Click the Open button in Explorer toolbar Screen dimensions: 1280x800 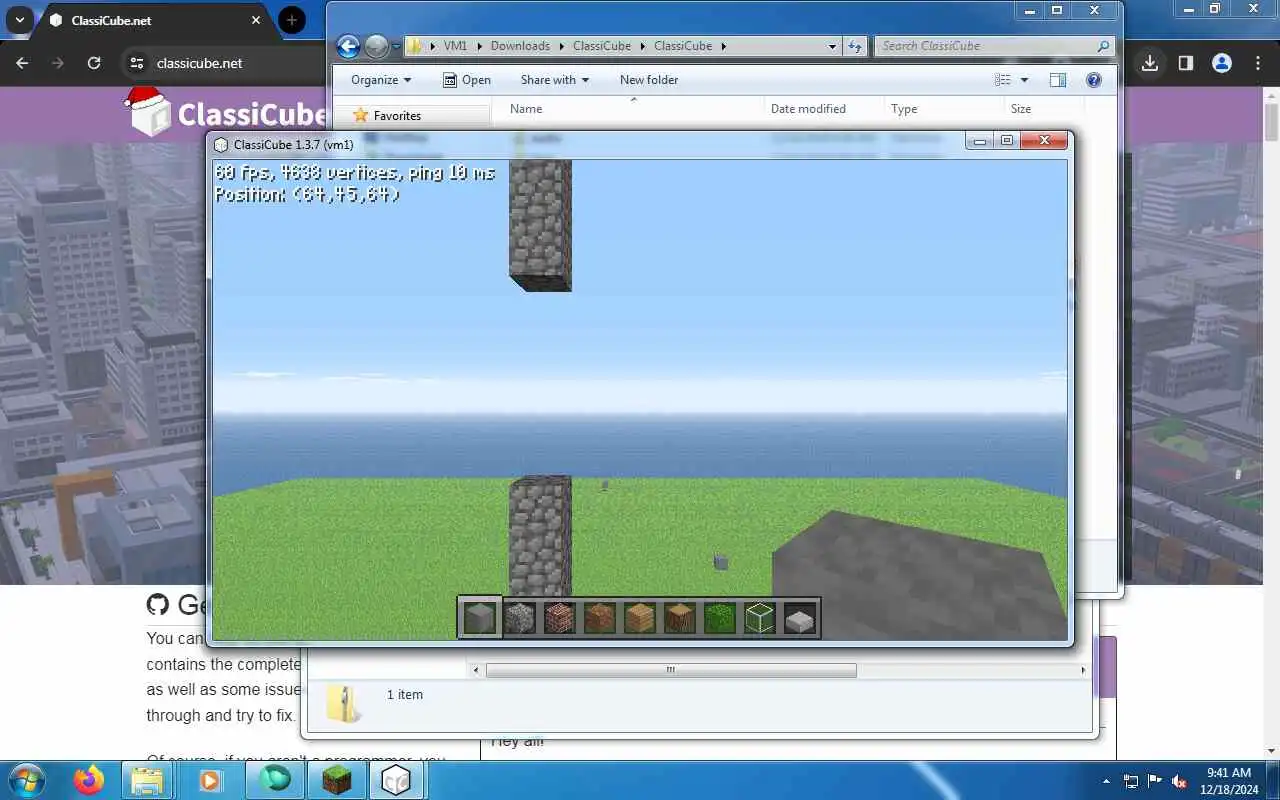pyautogui.click(x=466, y=80)
